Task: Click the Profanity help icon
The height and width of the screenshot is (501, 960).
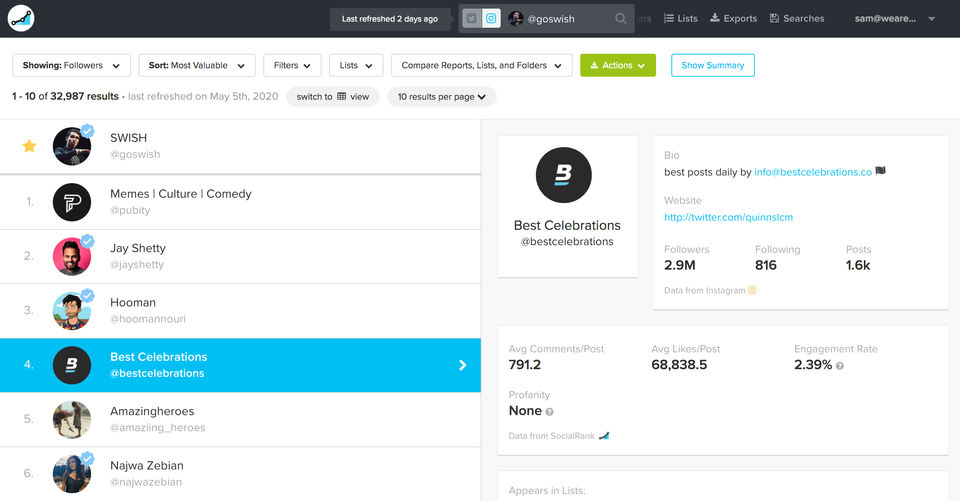Action: click(x=549, y=412)
